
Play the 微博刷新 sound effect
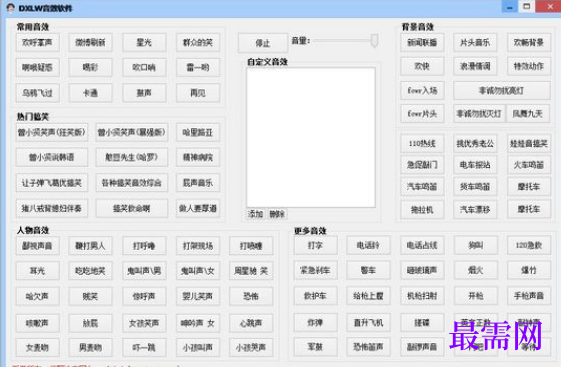coord(90,43)
